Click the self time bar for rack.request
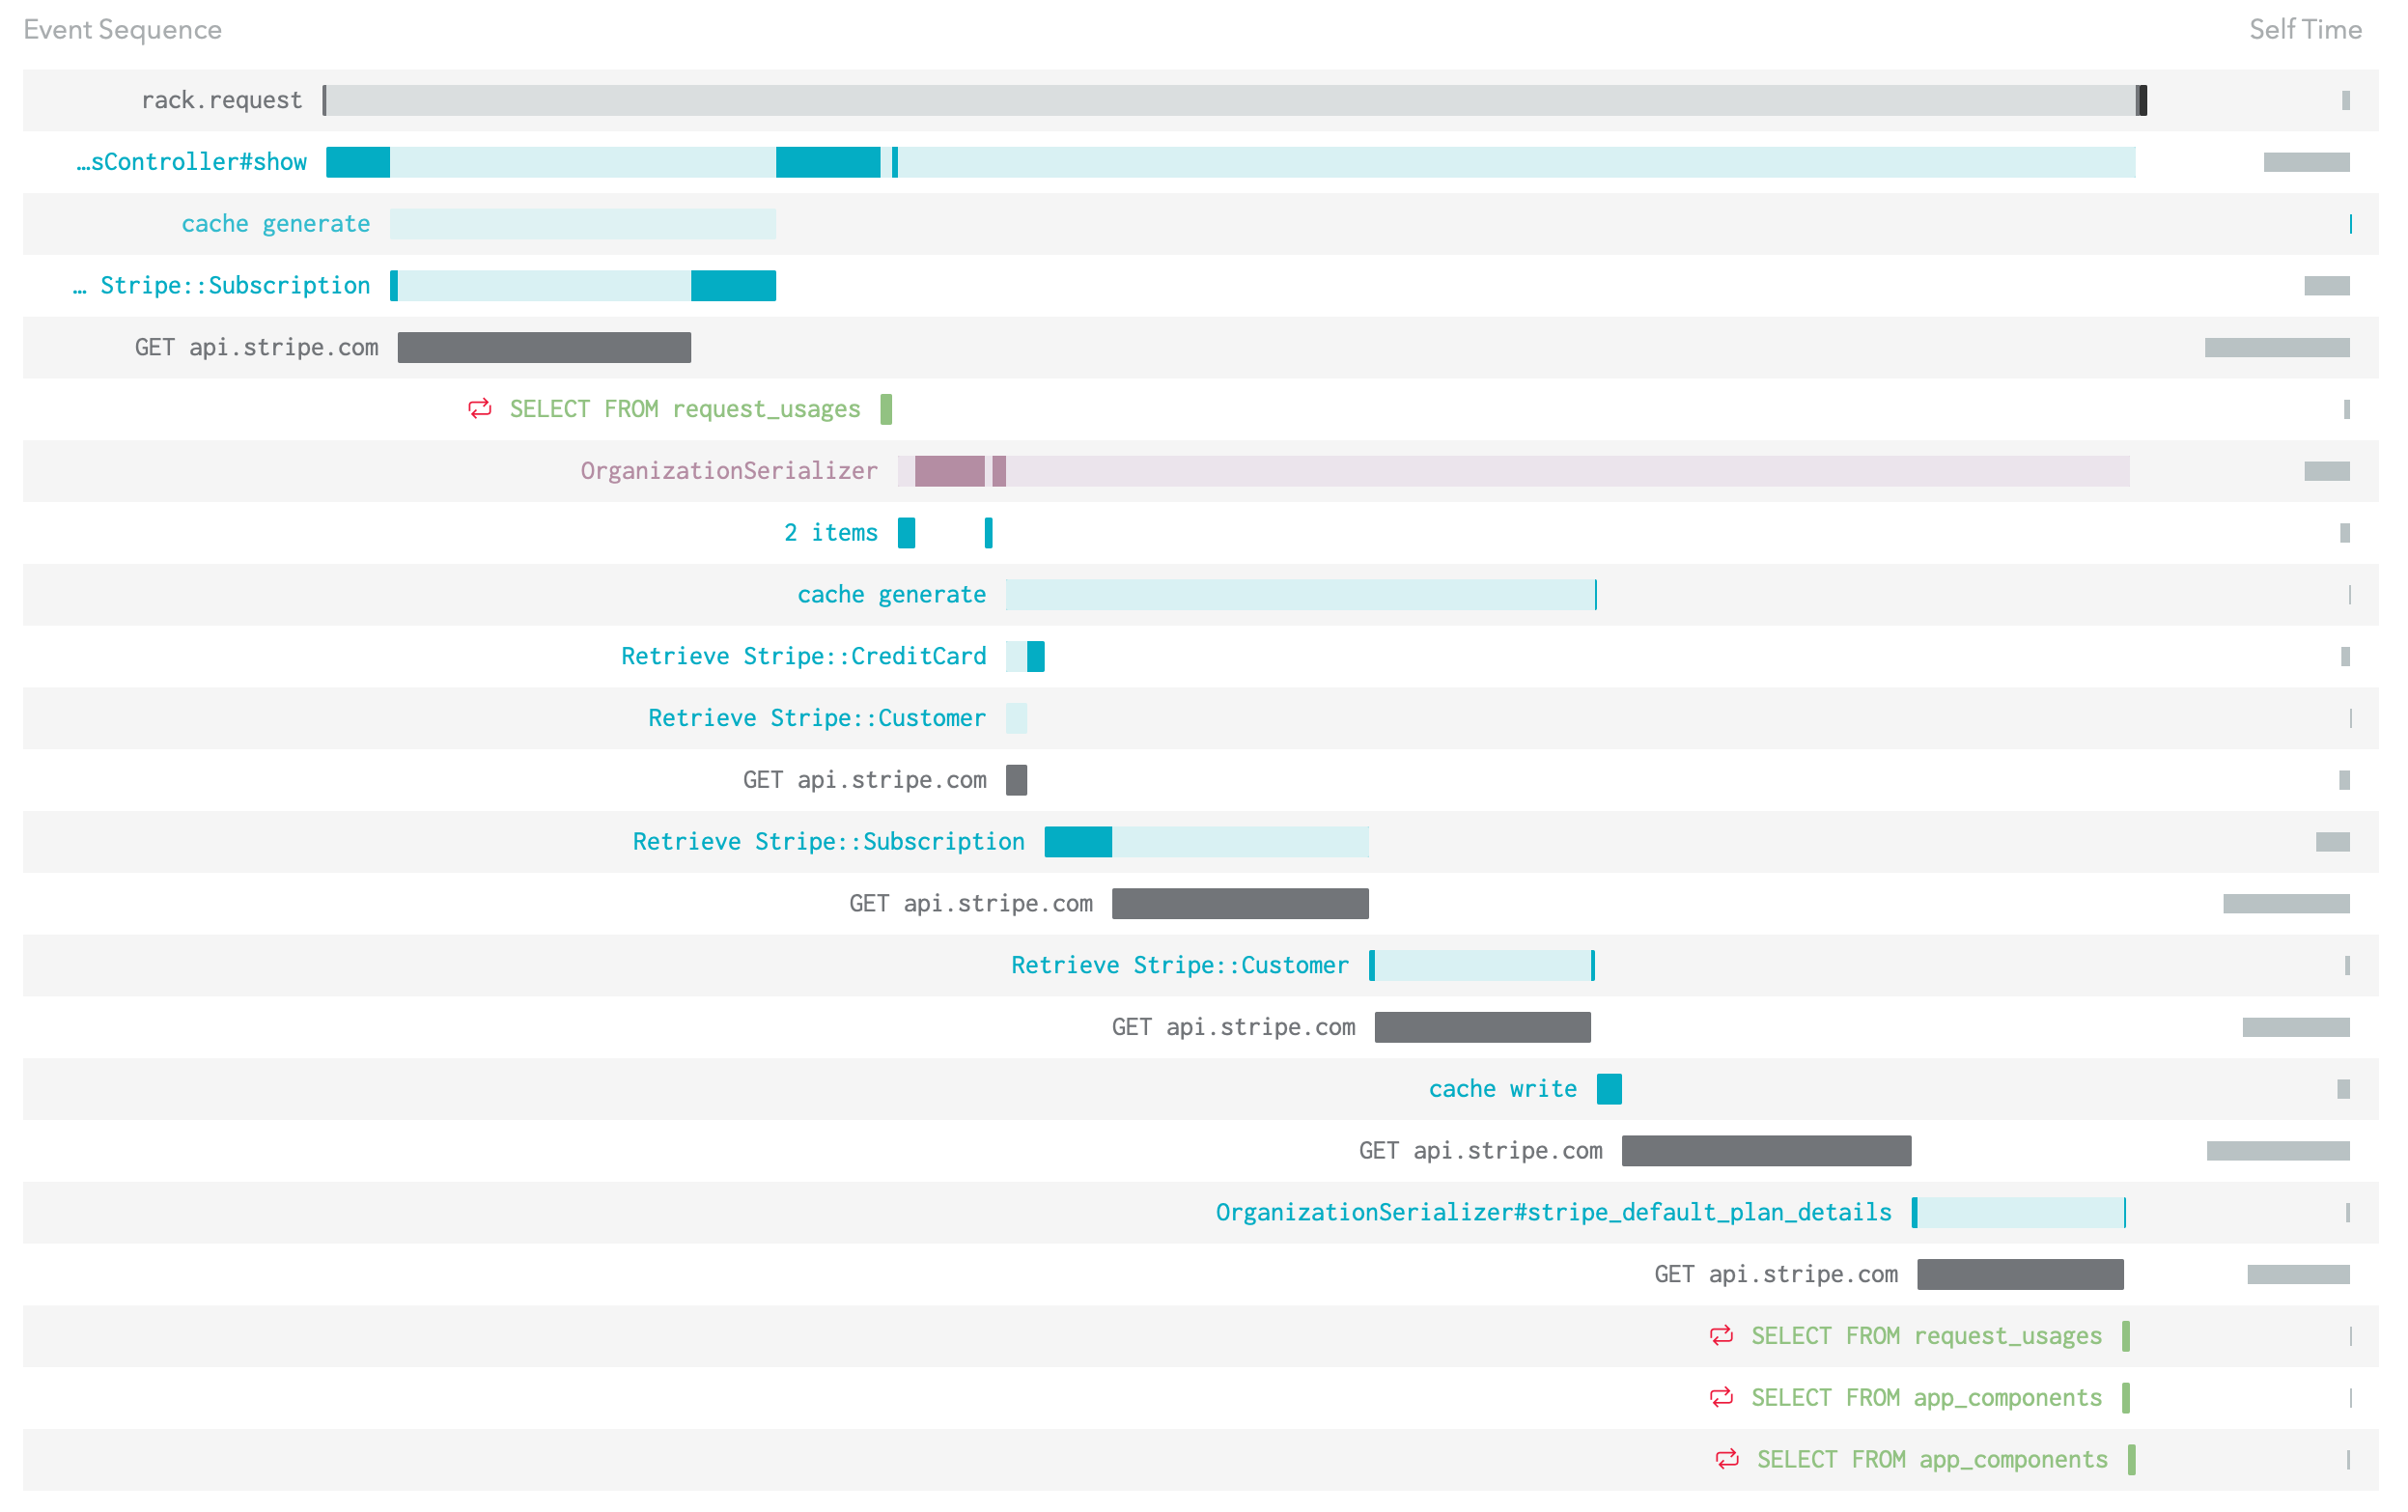 (2345, 99)
